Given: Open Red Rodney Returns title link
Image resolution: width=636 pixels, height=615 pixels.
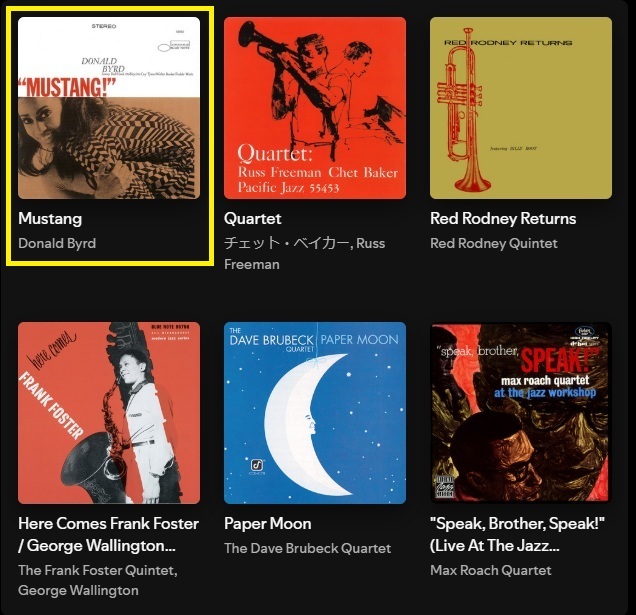Looking at the screenshot, I should (503, 219).
